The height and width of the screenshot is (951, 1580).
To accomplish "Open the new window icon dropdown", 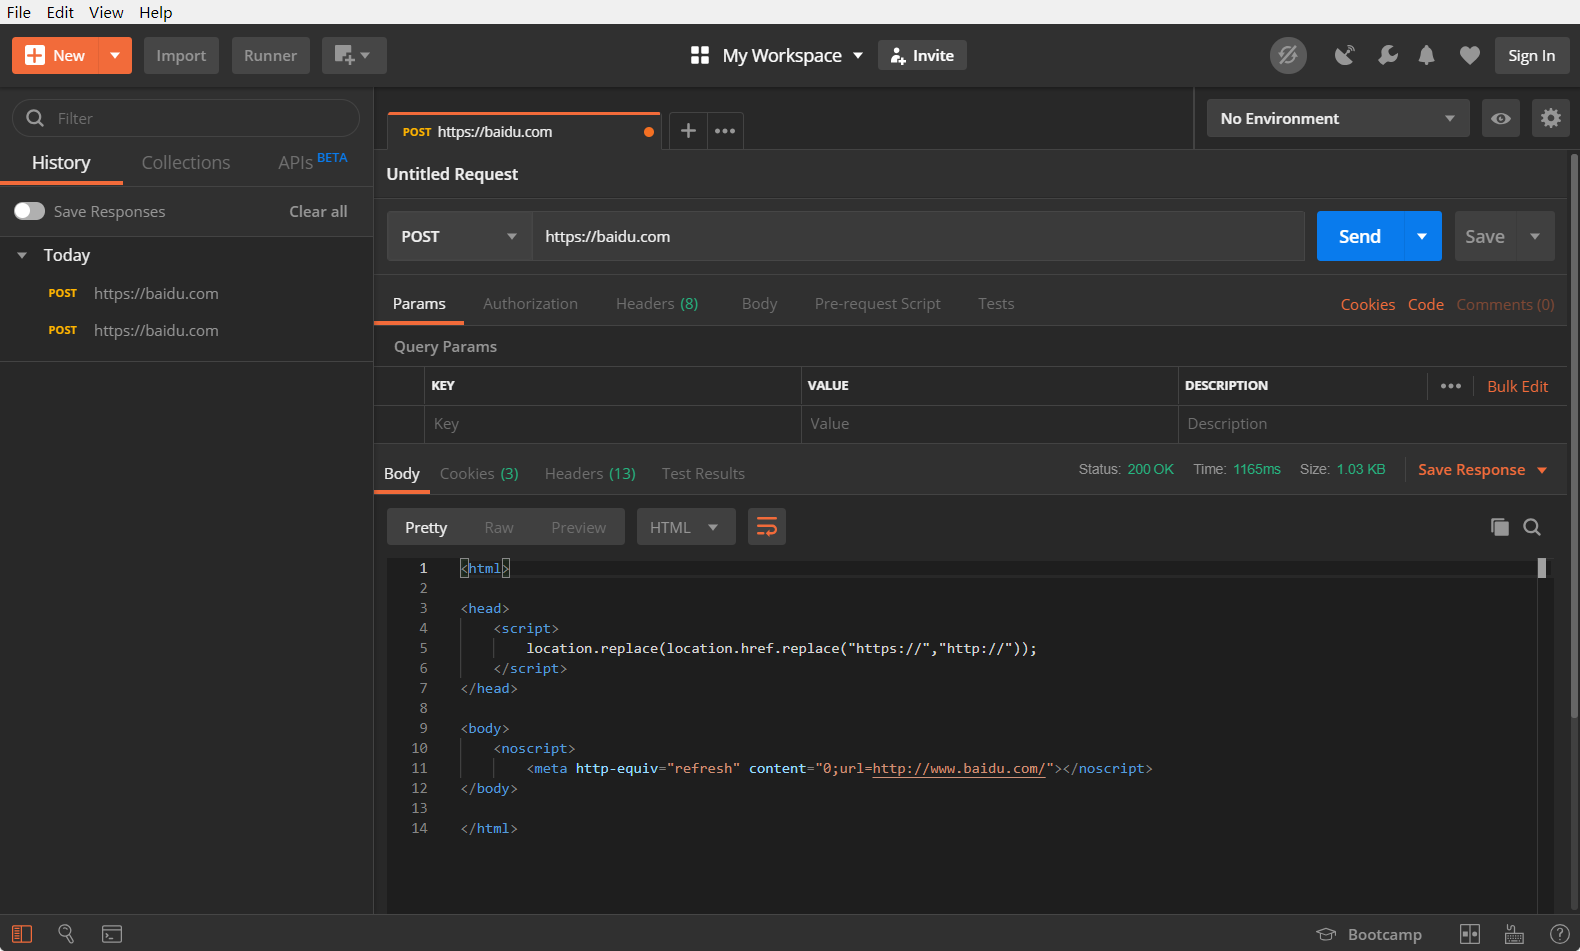I will (354, 56).
